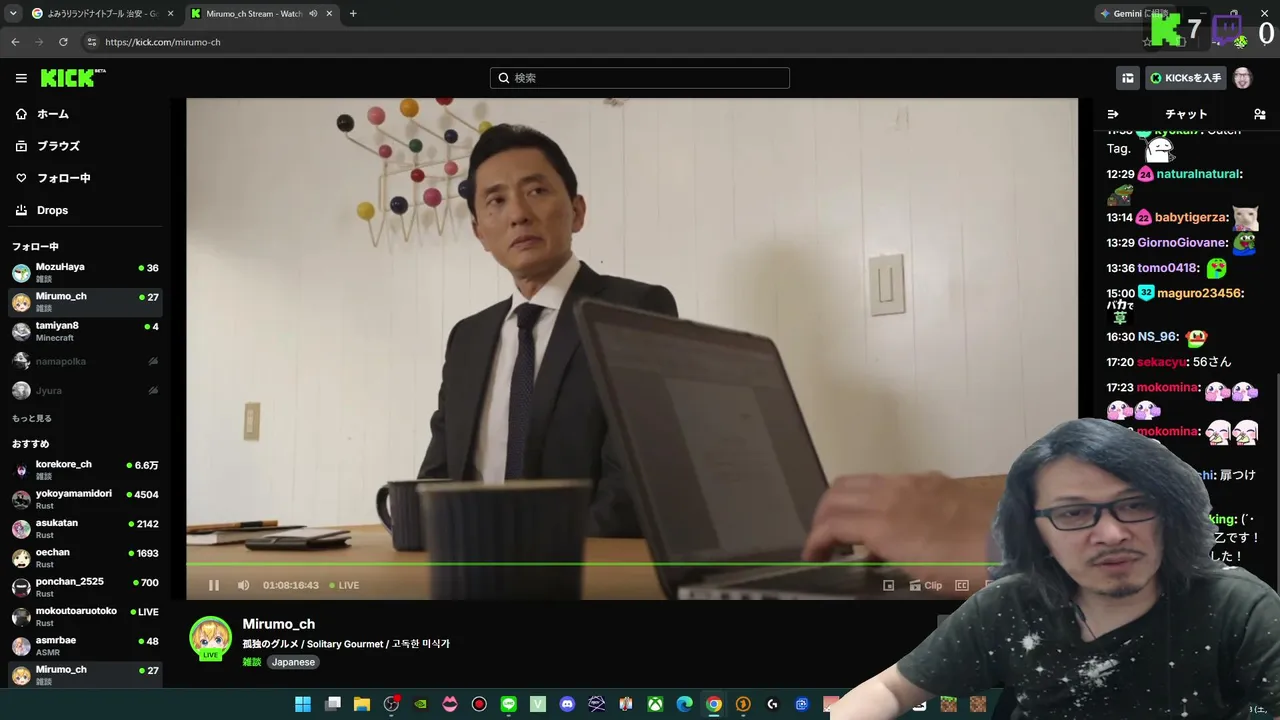Toggle closed captions (CC) on the player

click(x=962, y=585)
